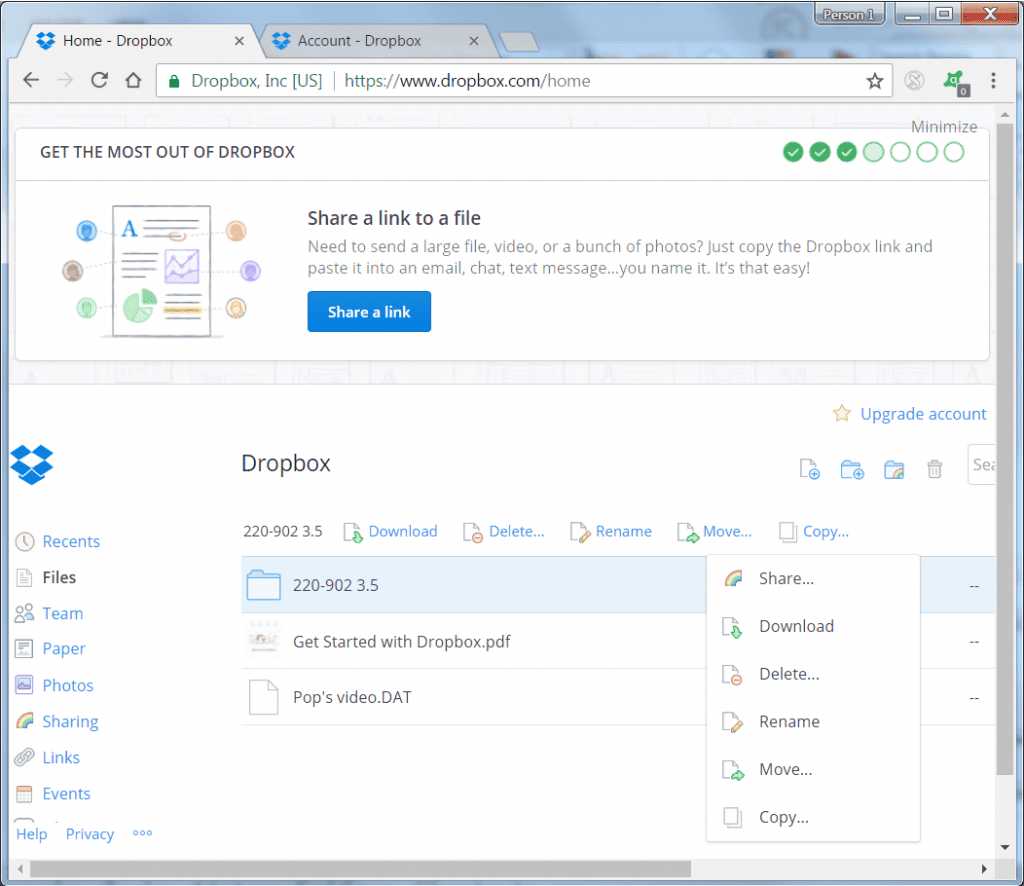Select the Get Started with Dropbox.pdf row

(x=618, y=641)
